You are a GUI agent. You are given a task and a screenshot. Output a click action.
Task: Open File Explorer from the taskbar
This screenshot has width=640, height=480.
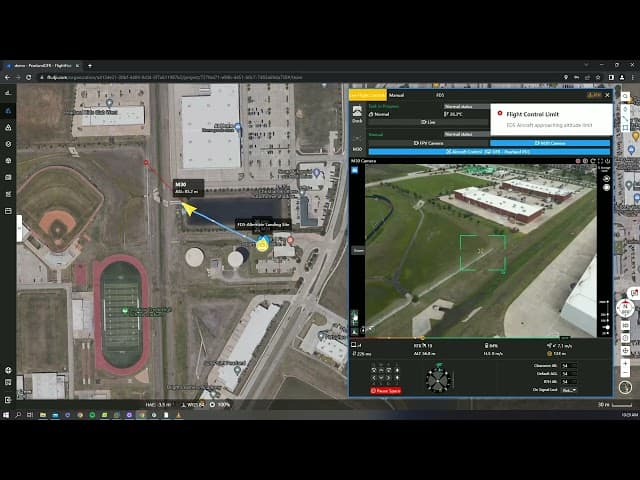[x=42, y=415]
